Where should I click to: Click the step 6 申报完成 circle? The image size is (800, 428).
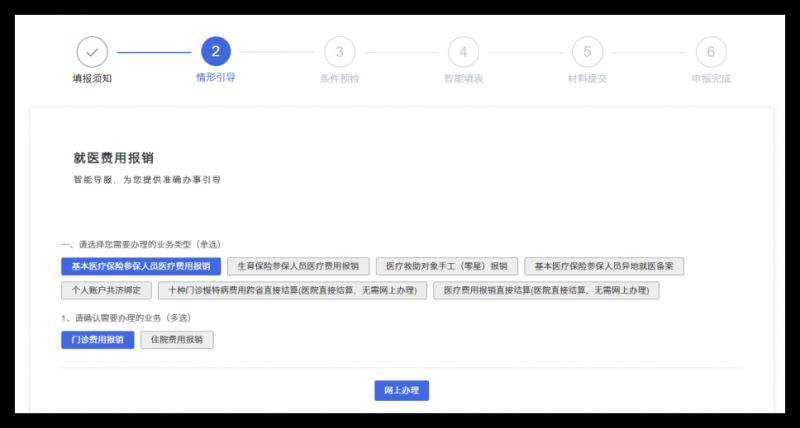[710, 51]
